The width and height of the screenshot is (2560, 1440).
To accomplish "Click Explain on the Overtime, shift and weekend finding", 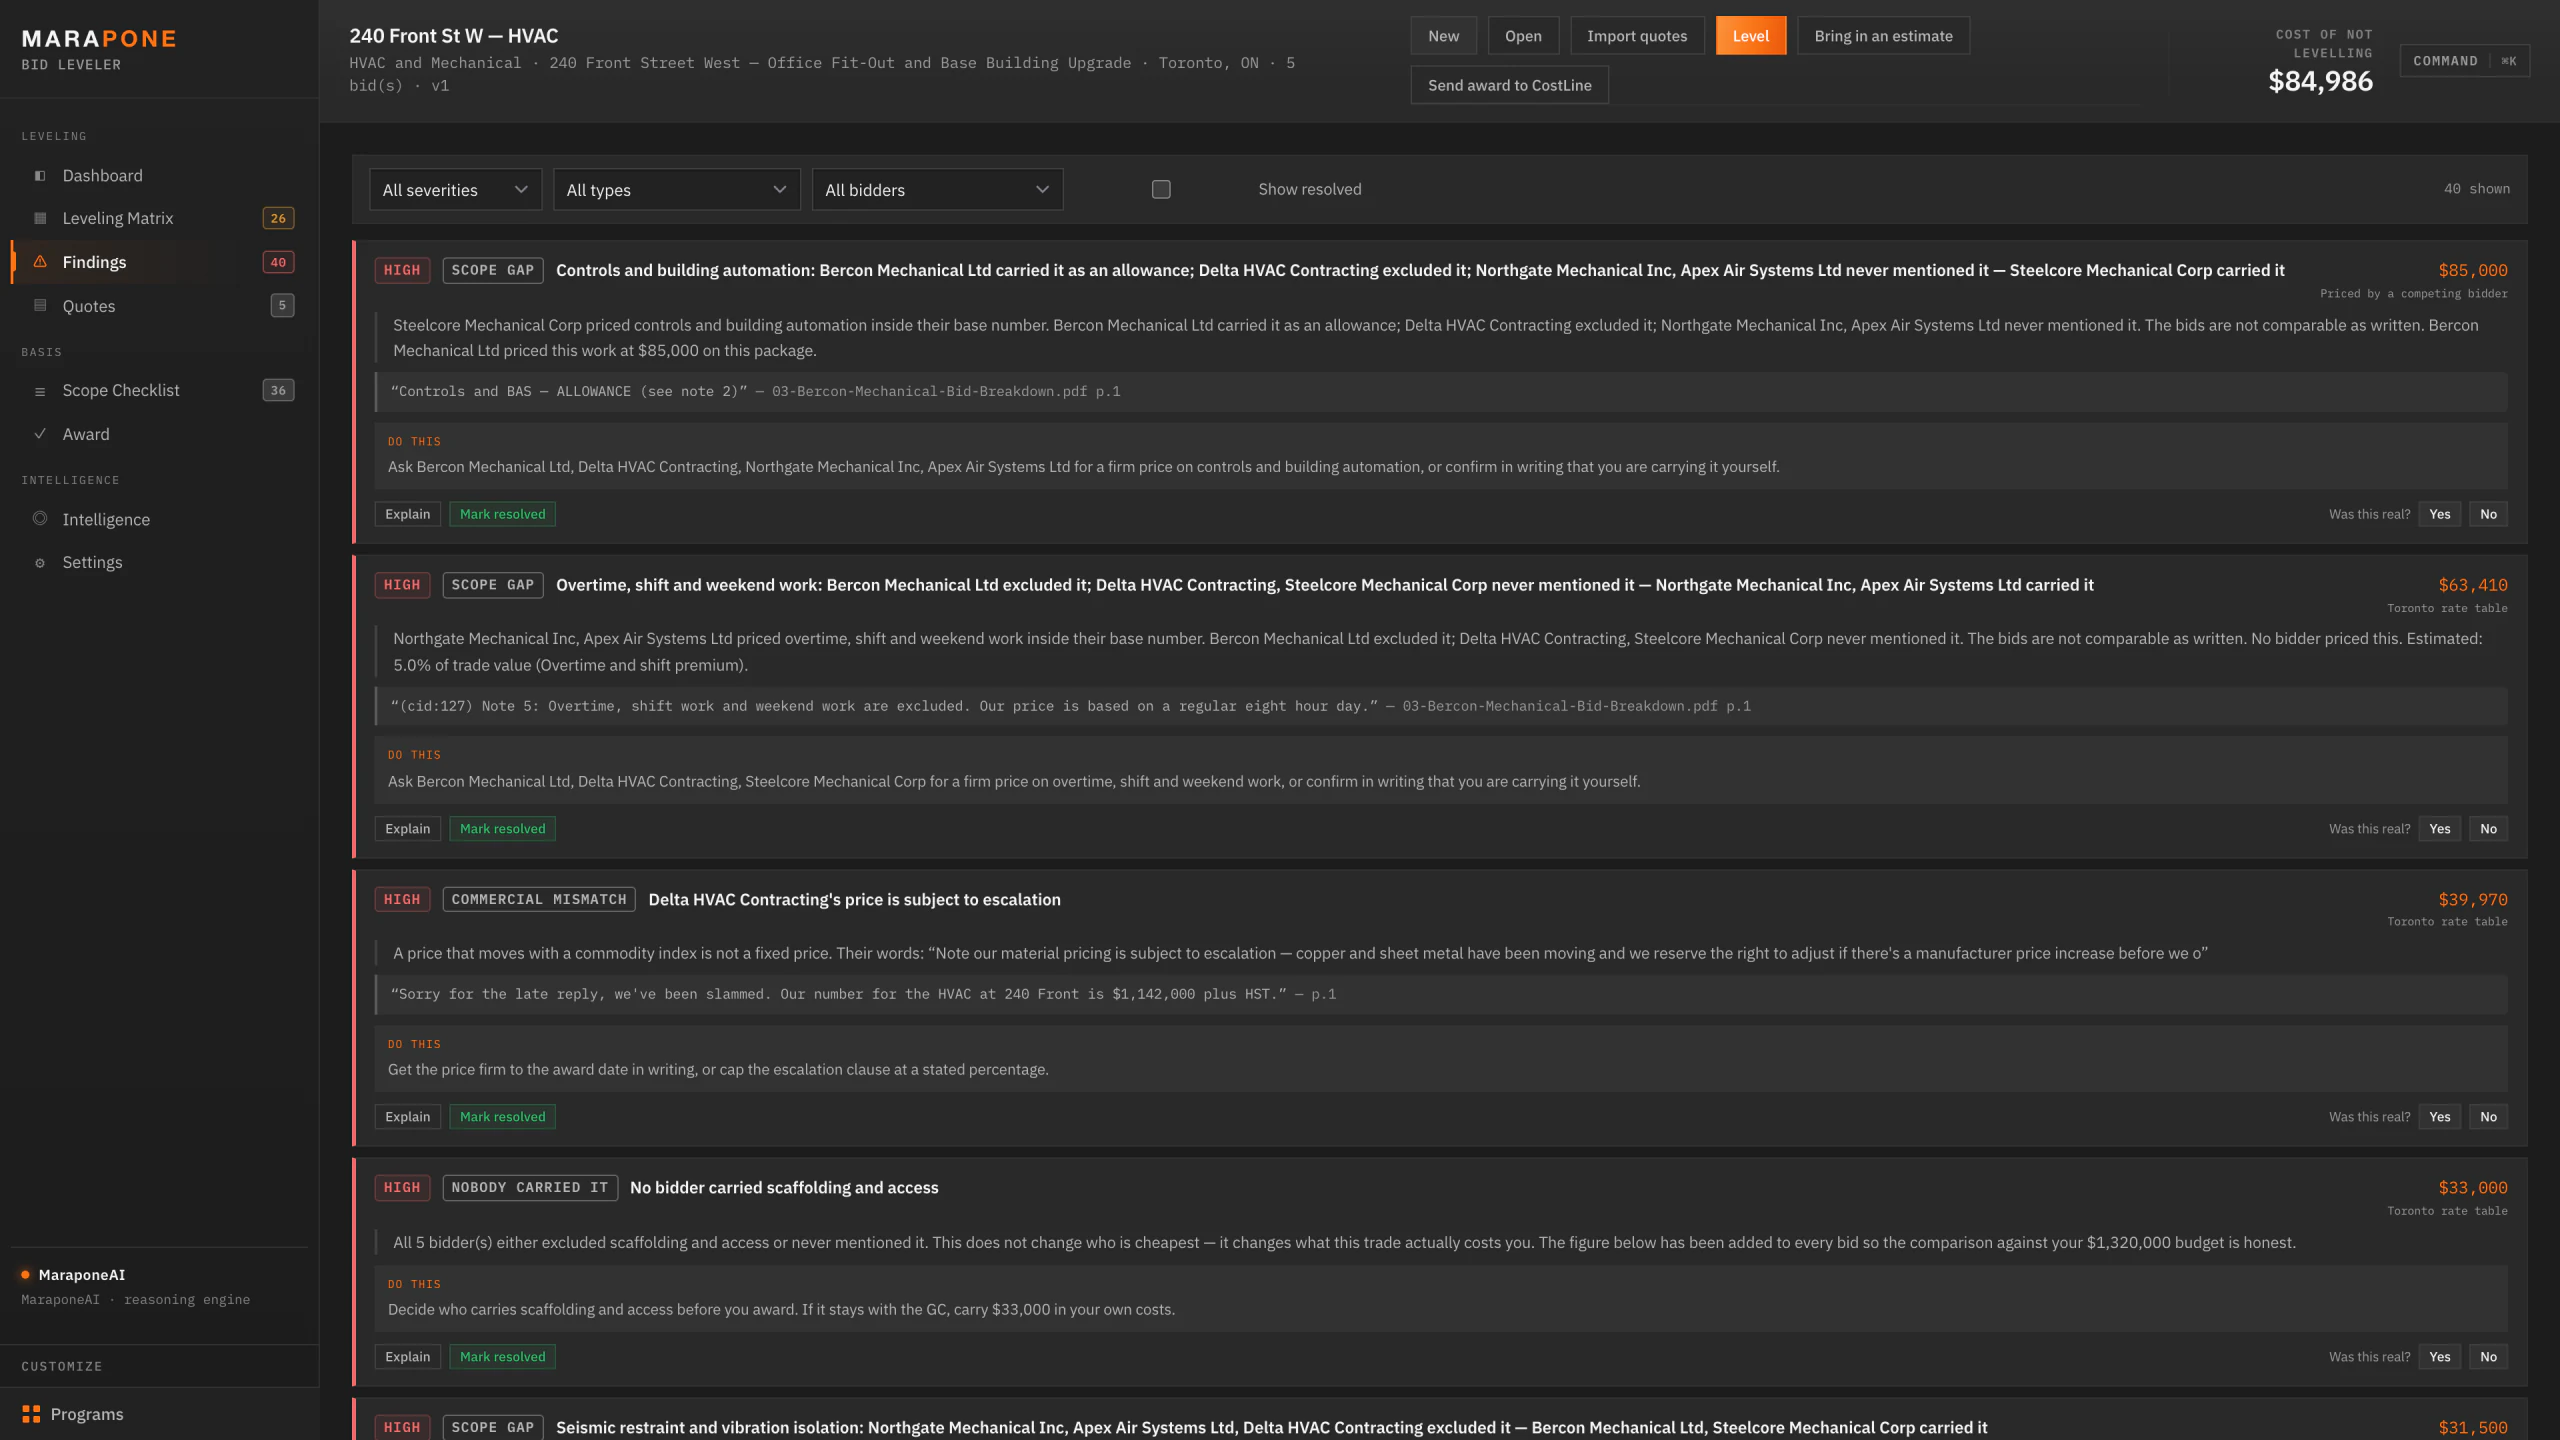I will click(407, 829).
